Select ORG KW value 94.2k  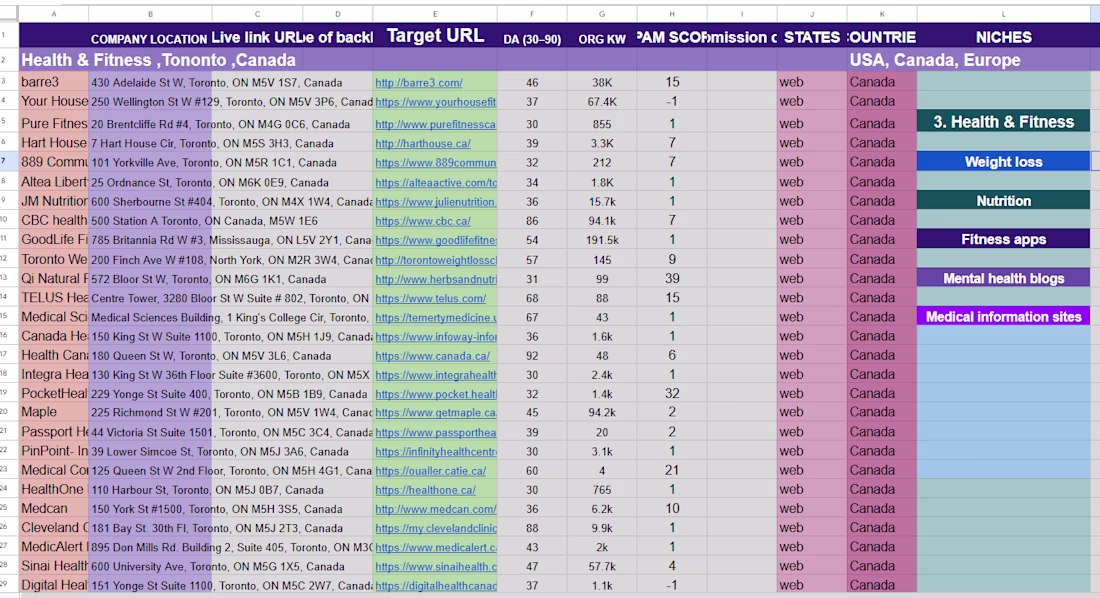pos(602,413)
